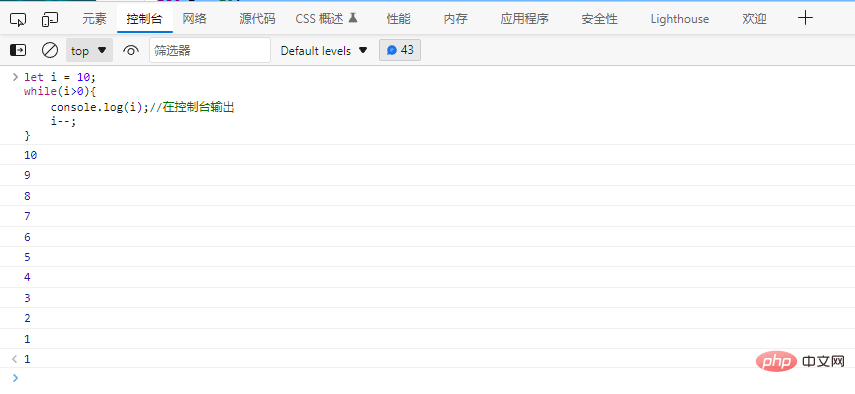Open the 应用程序 tab
The height and width of the screenshot is (394, 855).
(x=525, y=19)
